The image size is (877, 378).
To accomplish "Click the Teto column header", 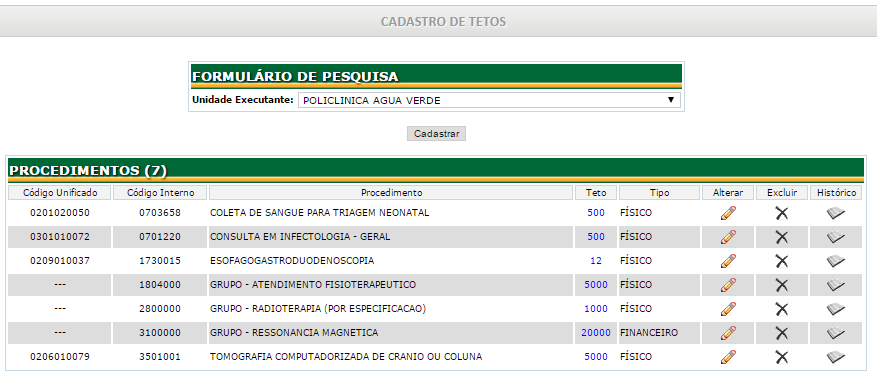I will [596, 193].
